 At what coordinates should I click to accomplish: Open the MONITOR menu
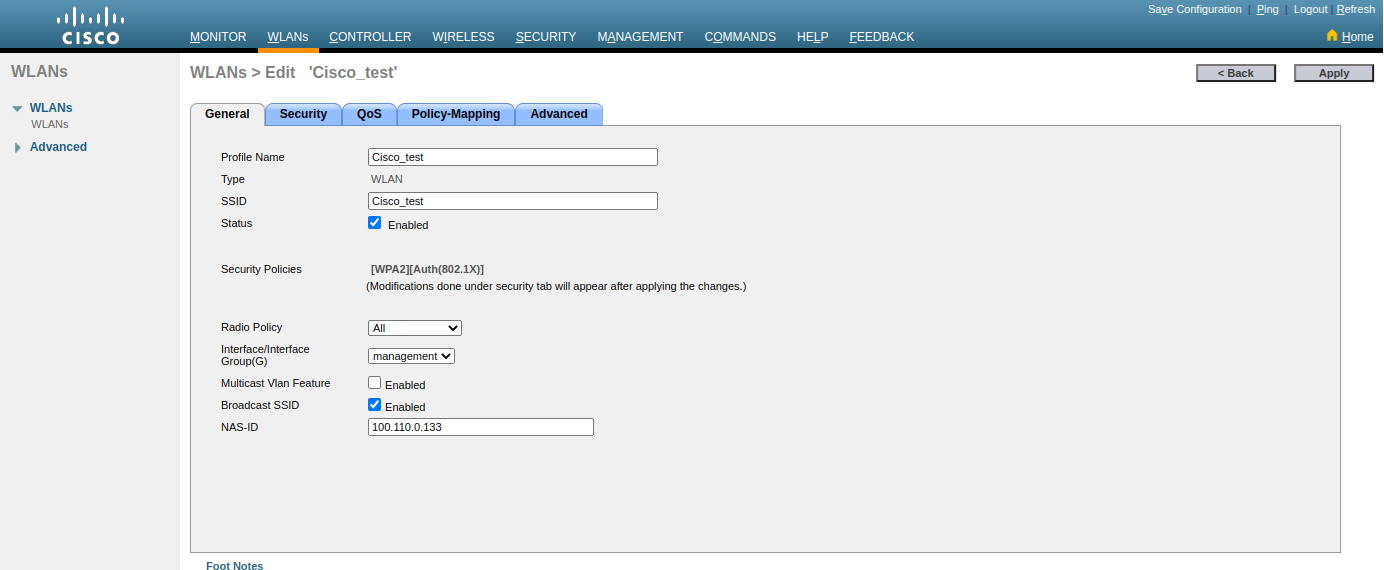tap(218, 37)
